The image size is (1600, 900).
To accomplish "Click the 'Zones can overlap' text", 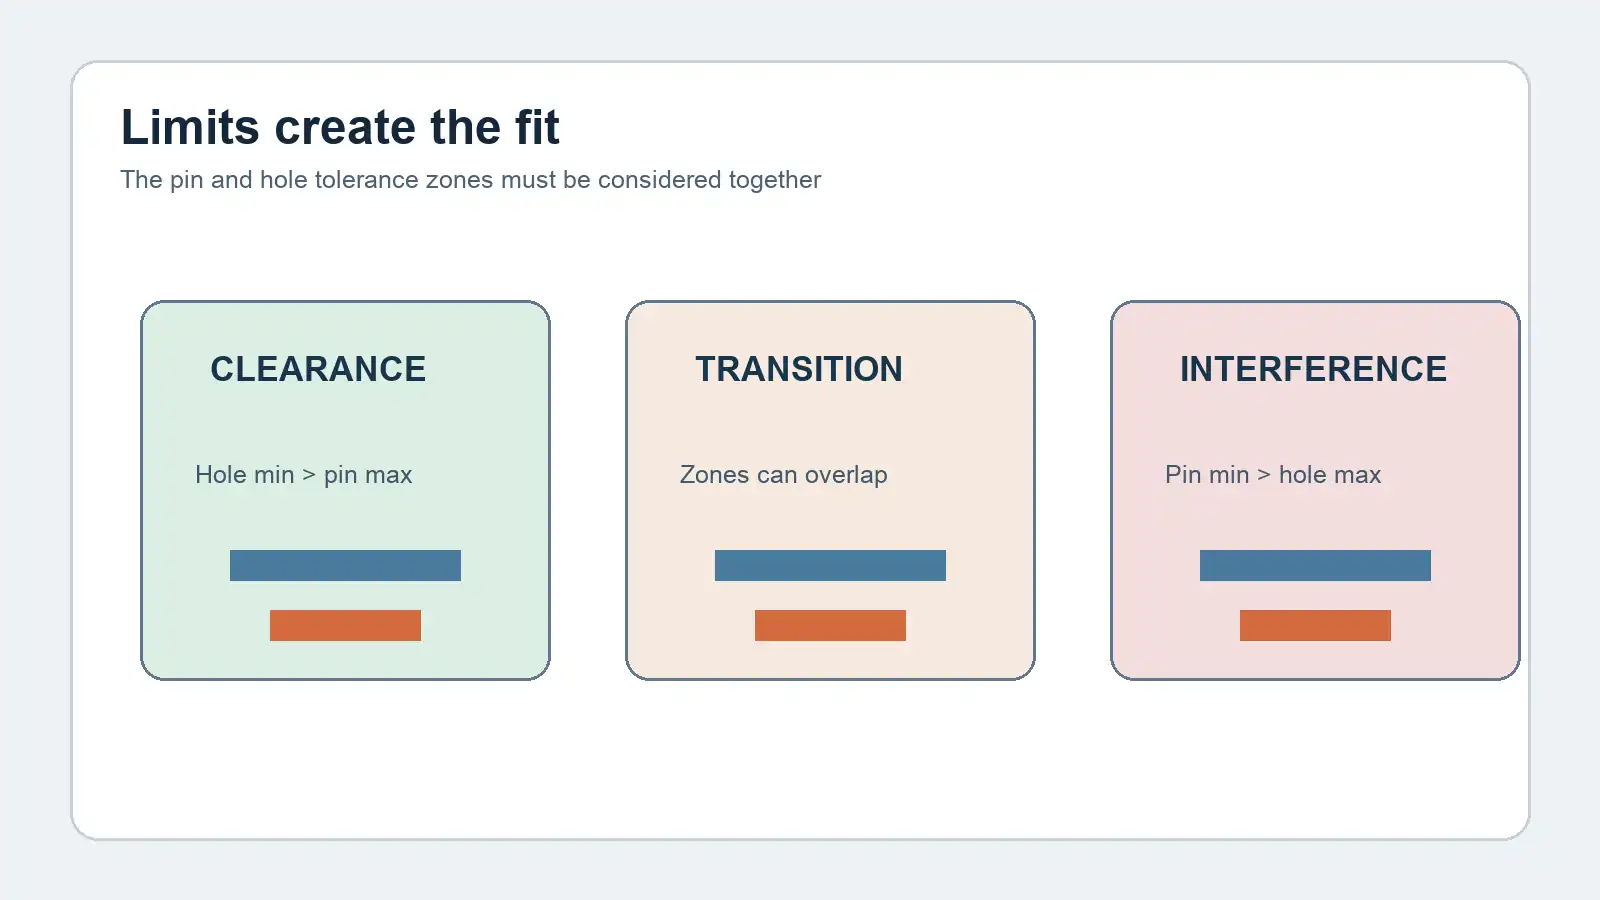I will [x=784, y=475].
